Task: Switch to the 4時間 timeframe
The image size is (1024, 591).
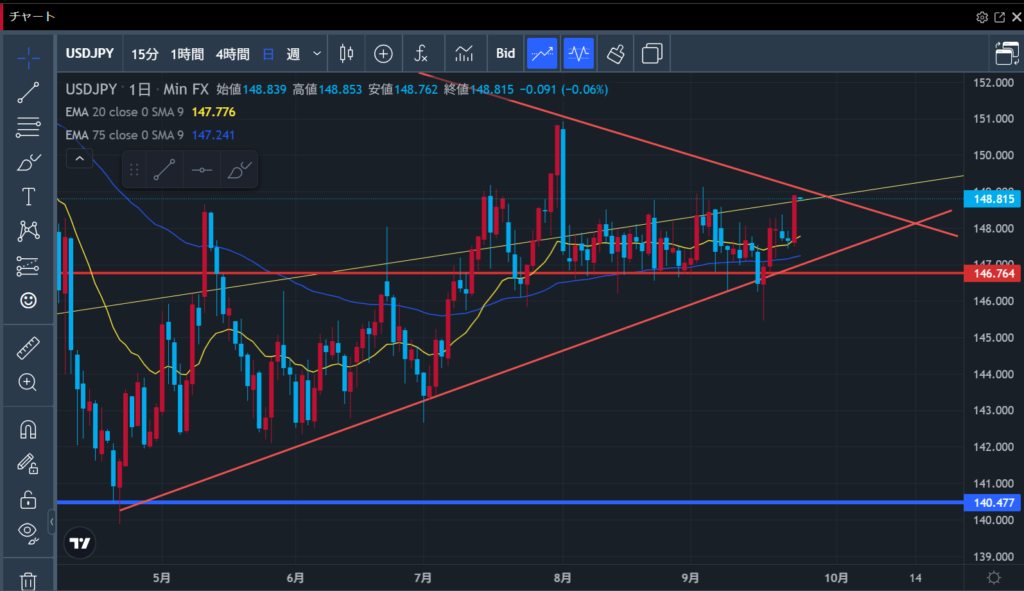Action: click(x=232, y=53)
